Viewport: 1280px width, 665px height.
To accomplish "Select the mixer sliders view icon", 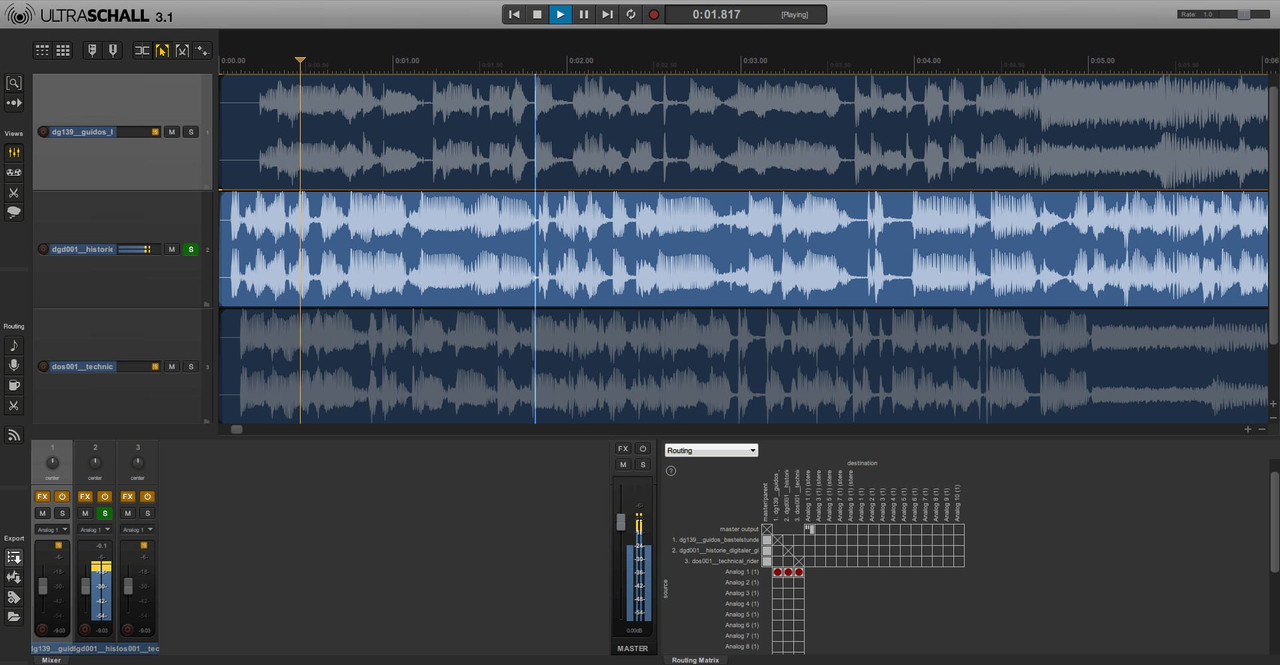I will 14,153.
